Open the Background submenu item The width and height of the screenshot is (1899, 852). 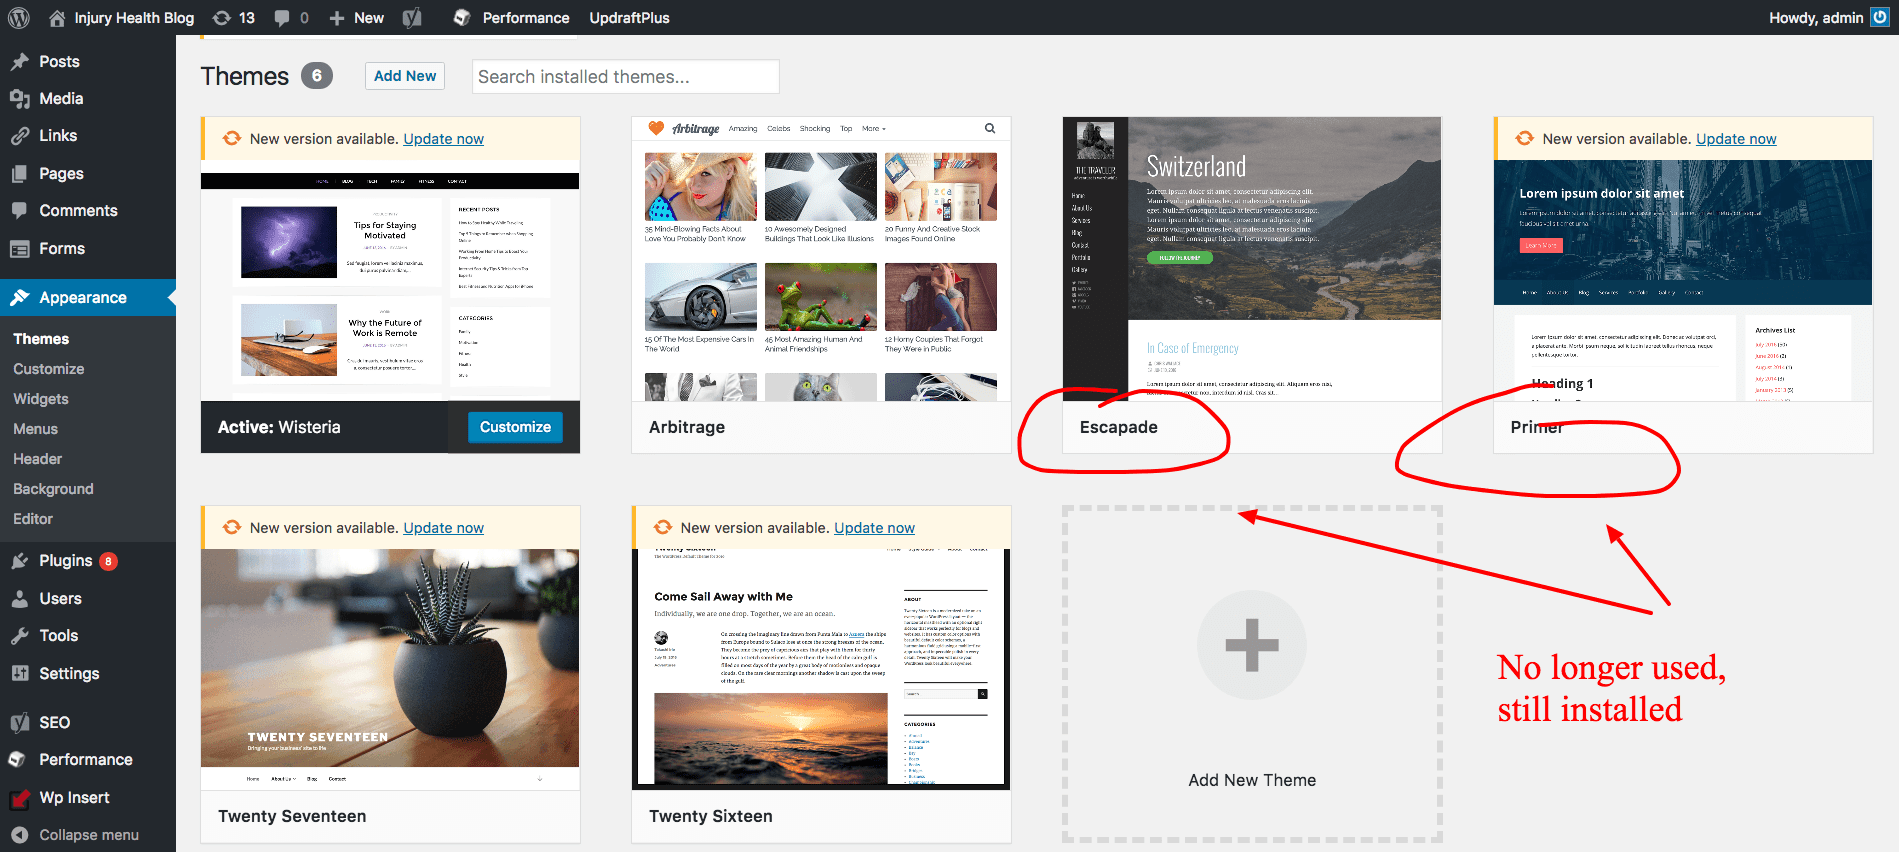[53, 489]
